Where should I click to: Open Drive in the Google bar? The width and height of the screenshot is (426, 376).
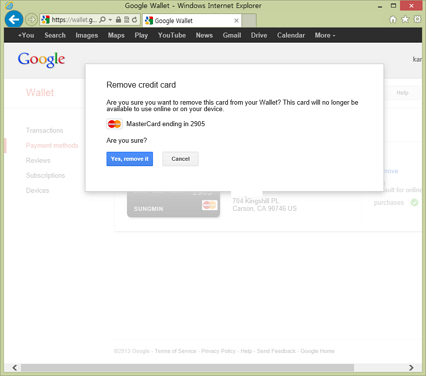pos(259,35)
